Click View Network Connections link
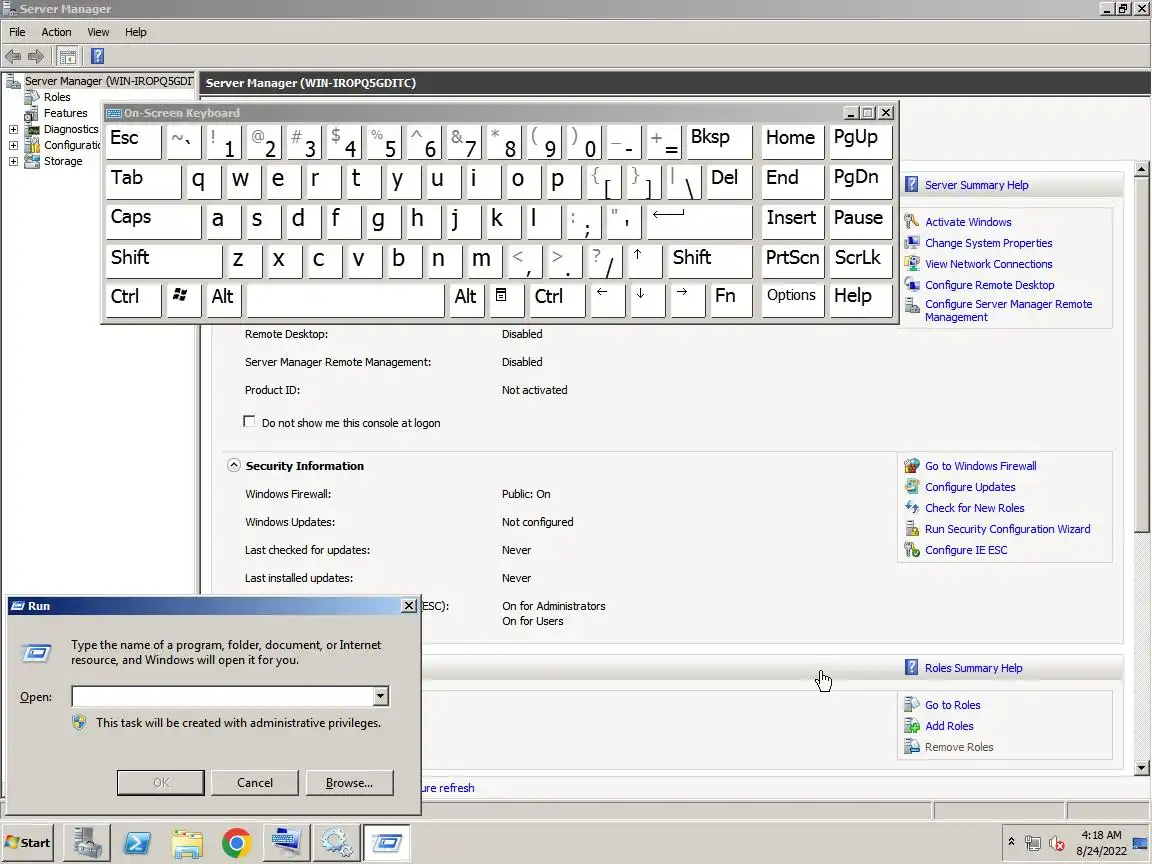Viewport: 1152px width, 864px height. (x=988, y=264)
